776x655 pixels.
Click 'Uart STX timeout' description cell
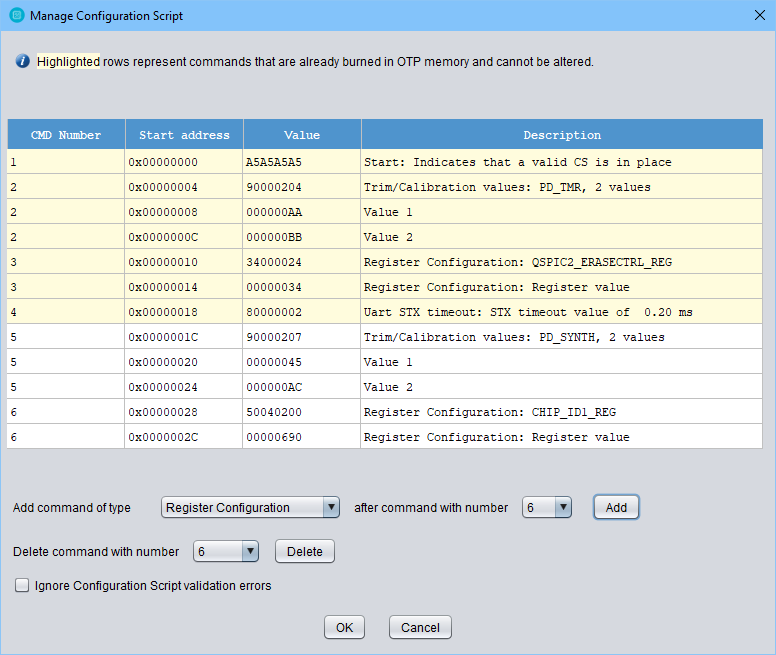[562, 312]
